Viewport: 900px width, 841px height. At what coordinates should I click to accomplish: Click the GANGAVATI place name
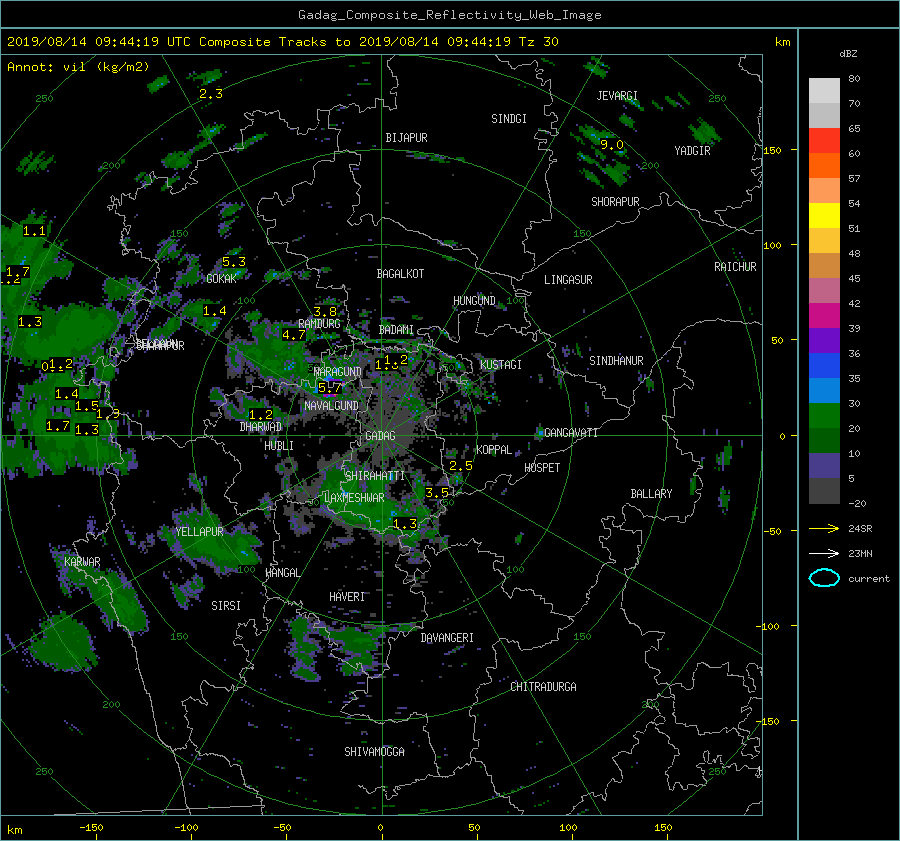(x=571, y=433)
